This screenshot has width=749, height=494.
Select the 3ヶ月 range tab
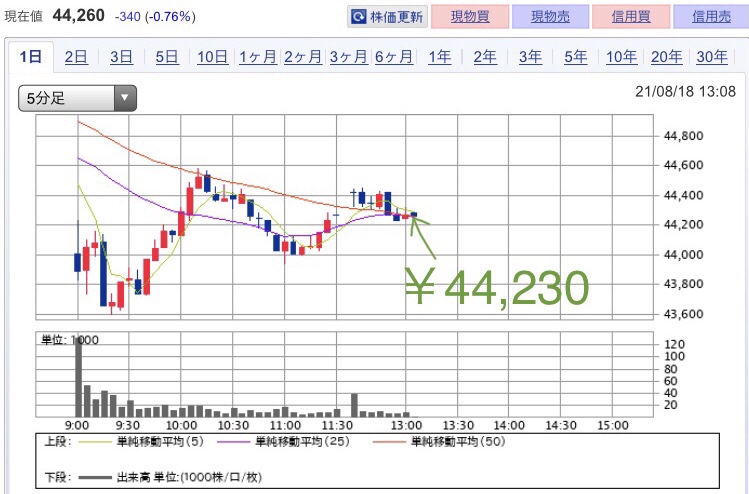tap(348, 57)
